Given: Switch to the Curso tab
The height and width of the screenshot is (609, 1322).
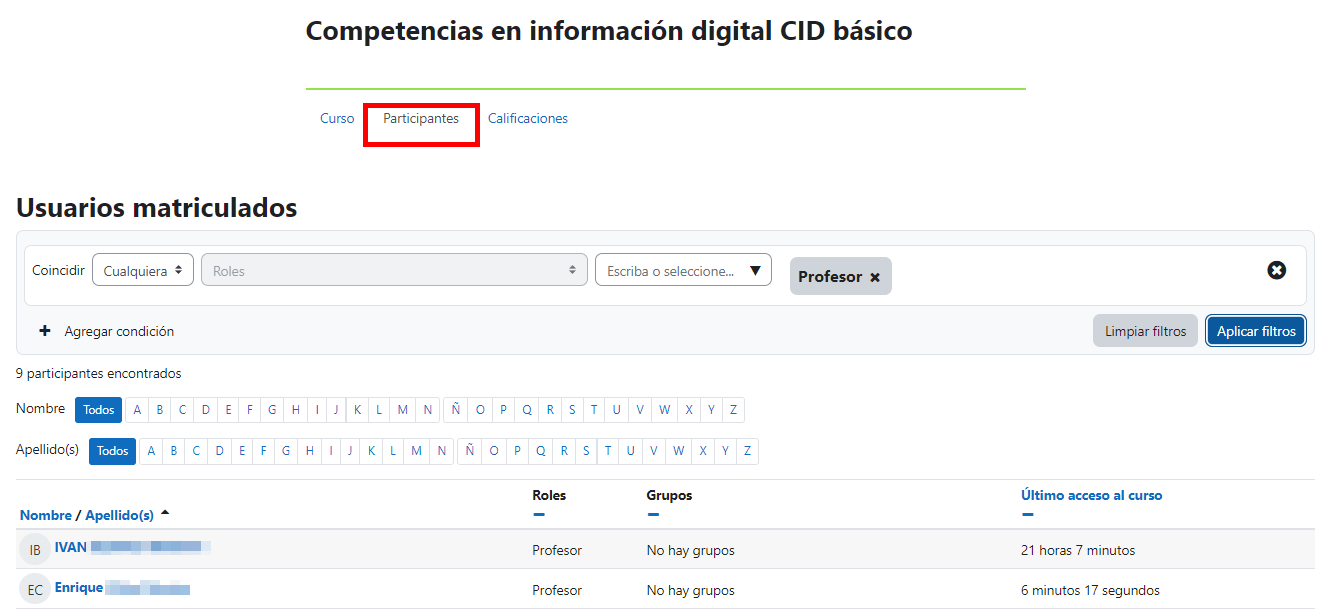Looking at the screenshot, I should coord(337,118).
